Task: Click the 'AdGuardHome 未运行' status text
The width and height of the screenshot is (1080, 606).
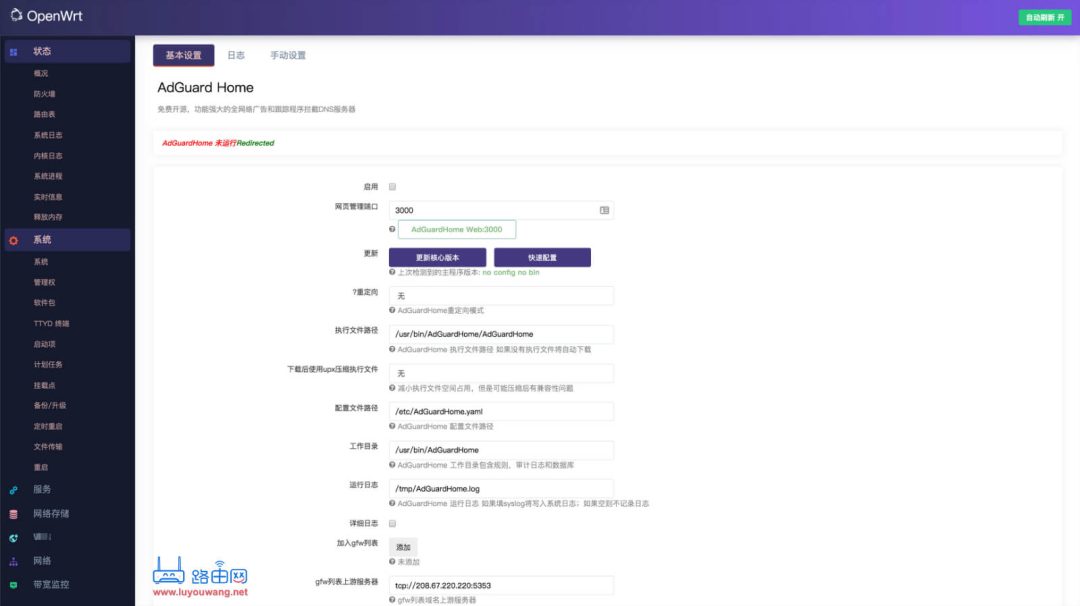Action: click(199, 143)
